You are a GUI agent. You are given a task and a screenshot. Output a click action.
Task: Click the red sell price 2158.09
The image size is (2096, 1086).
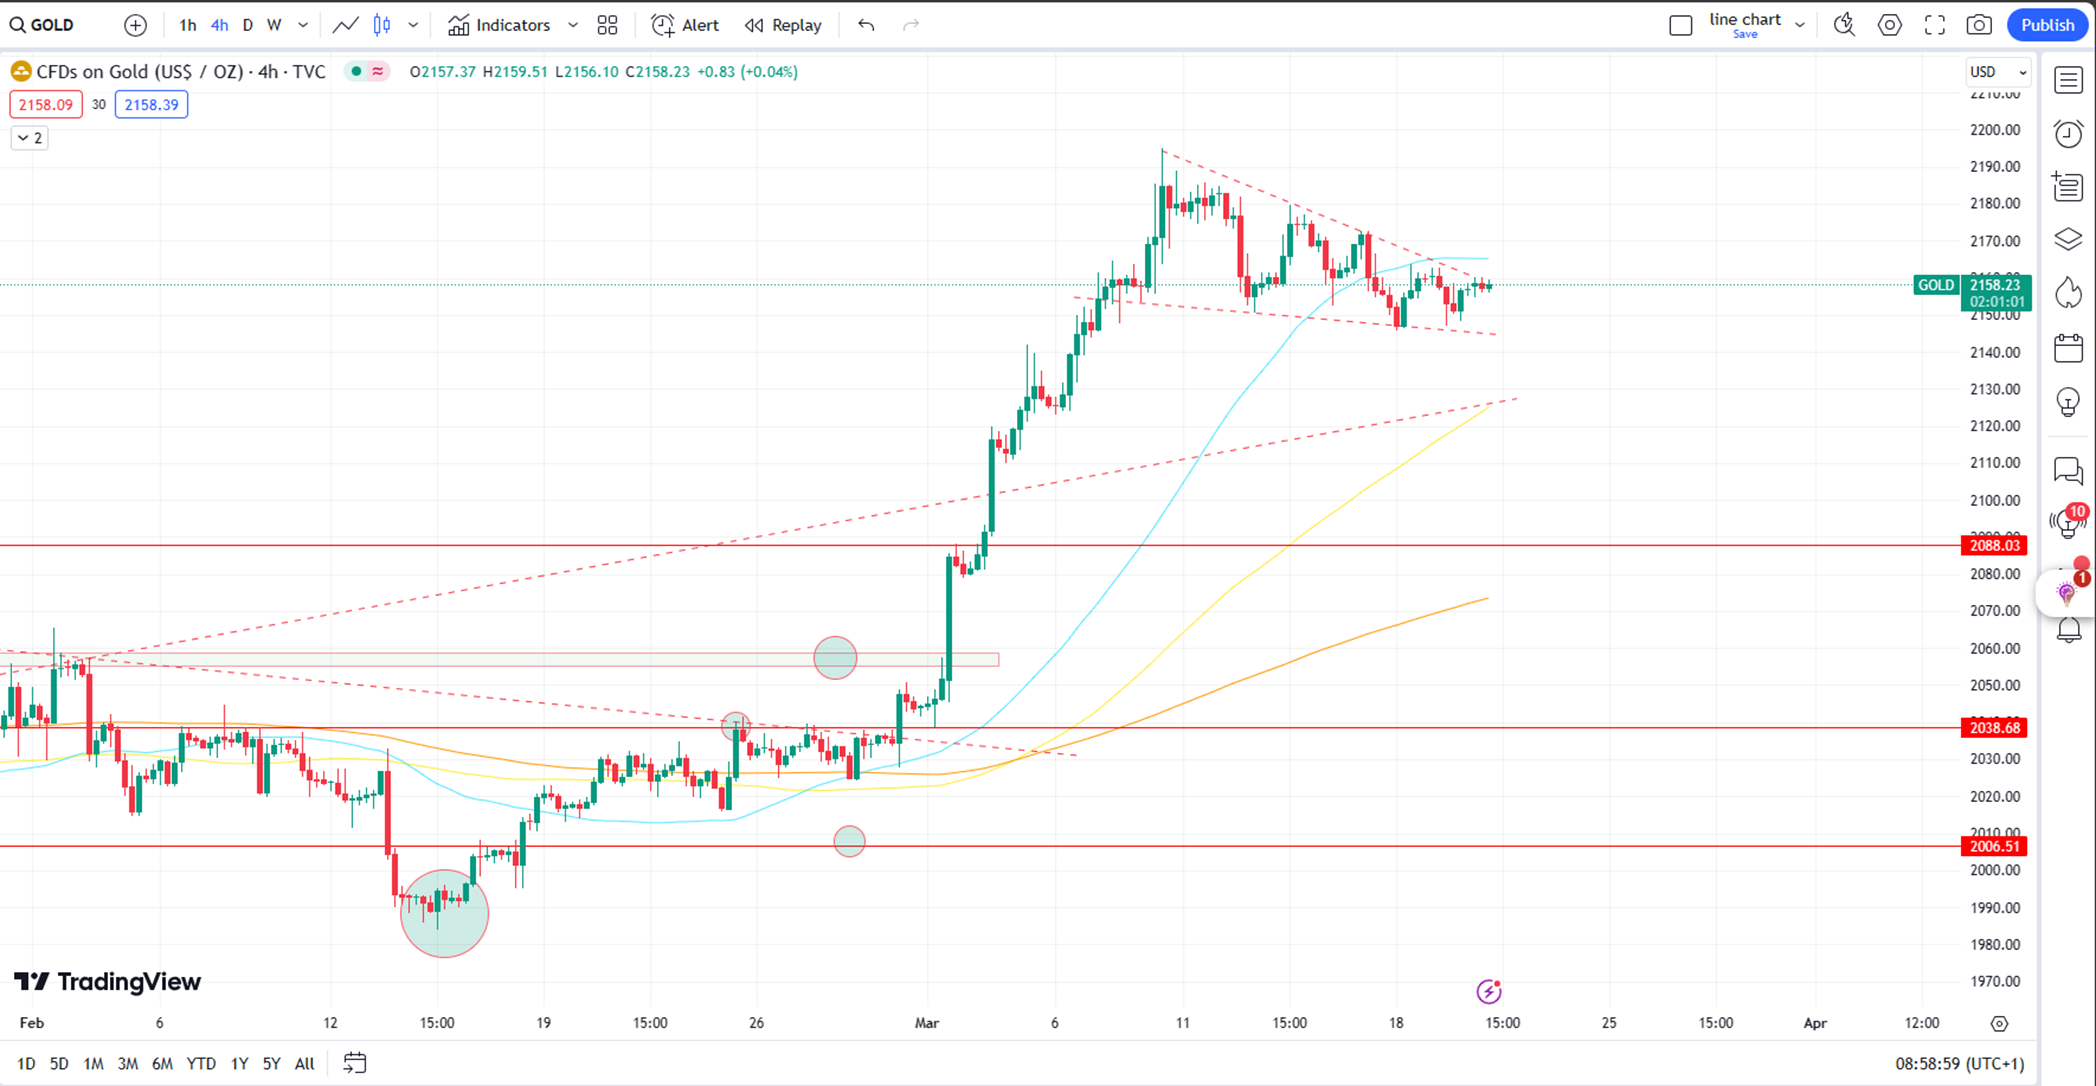pyautogui.click(x=46, y=104)
